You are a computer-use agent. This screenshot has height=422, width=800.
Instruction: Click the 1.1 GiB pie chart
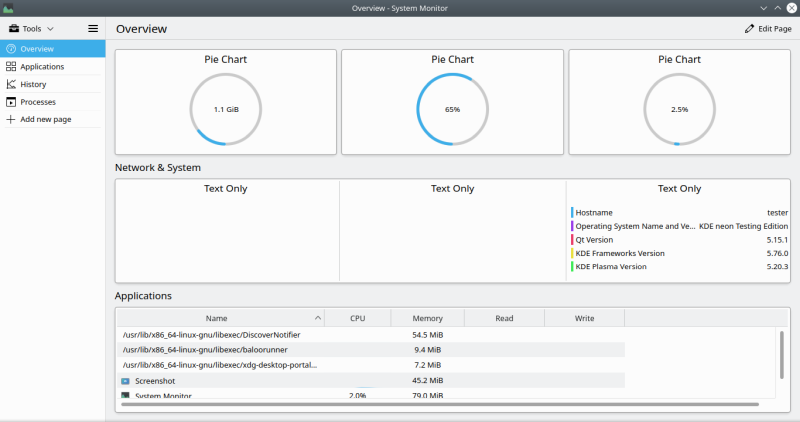(x=226, y=108)
